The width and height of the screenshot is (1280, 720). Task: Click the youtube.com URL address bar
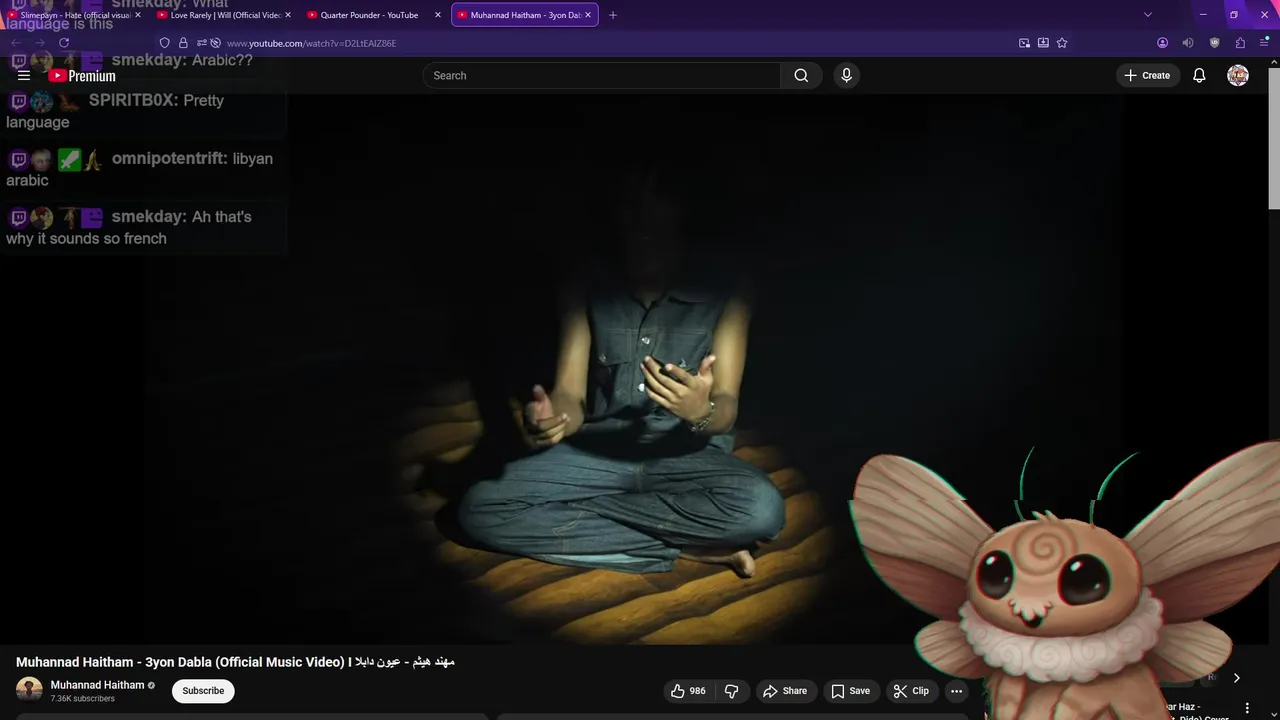coord(312,43)
